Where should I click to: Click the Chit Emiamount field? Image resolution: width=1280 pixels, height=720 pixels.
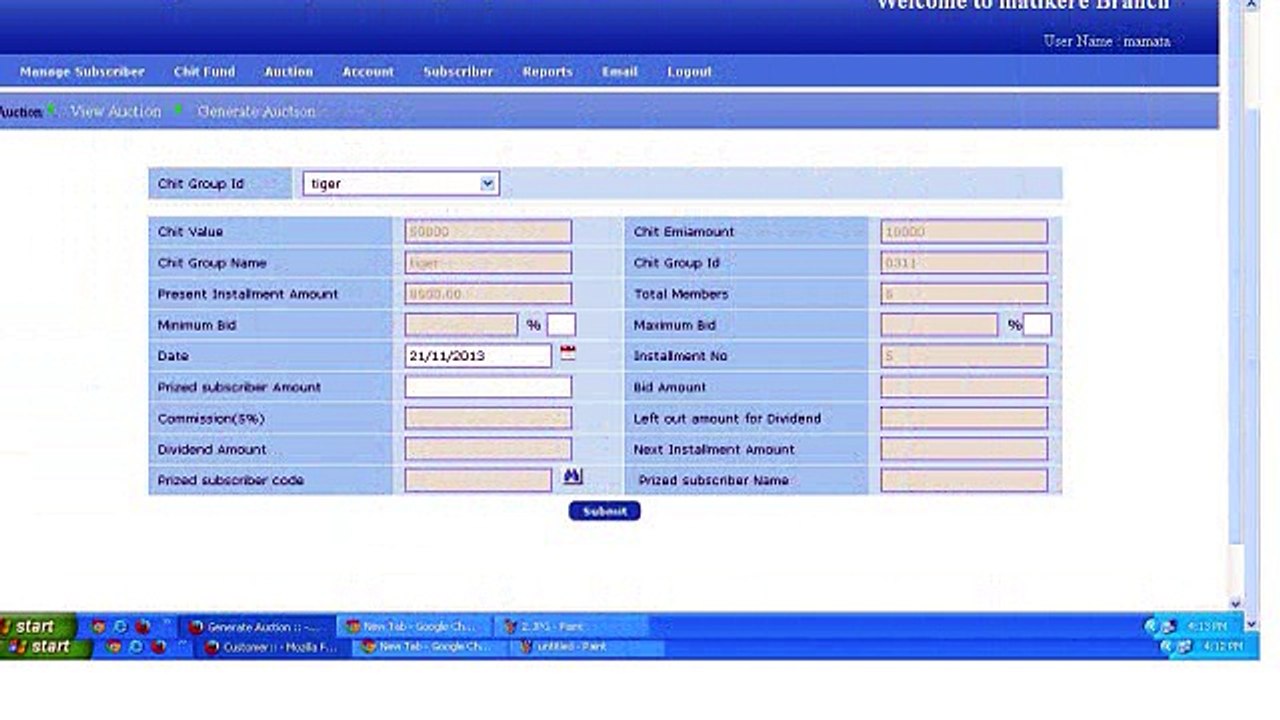tap(964, 232)
